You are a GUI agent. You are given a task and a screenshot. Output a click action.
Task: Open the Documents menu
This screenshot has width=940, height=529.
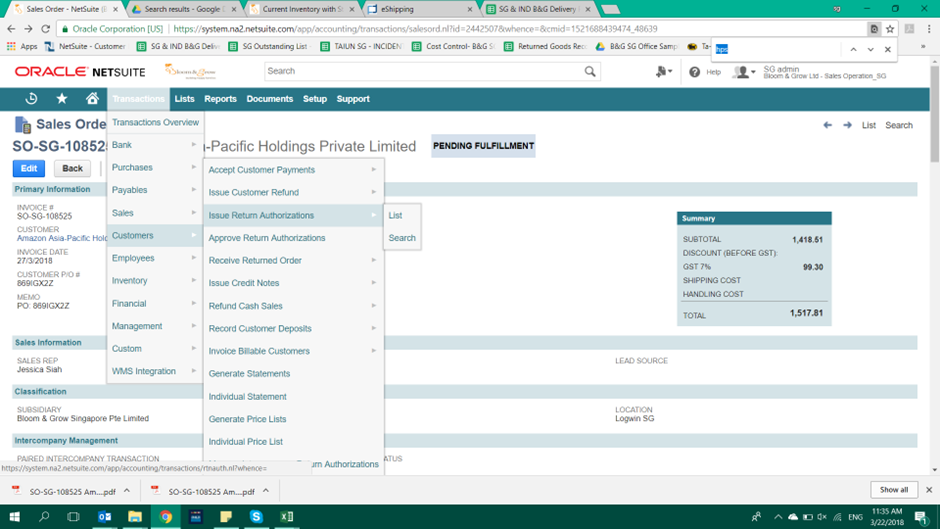click(x=270, y=99)
